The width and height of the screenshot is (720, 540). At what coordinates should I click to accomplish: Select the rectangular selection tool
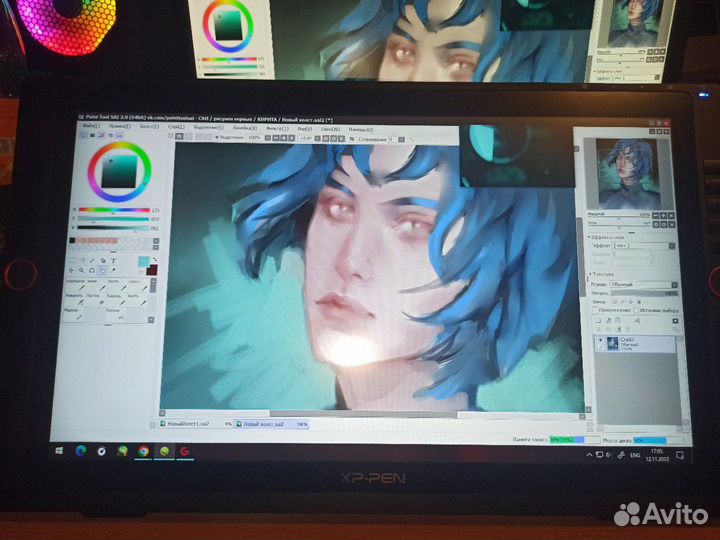click(73, 261)
